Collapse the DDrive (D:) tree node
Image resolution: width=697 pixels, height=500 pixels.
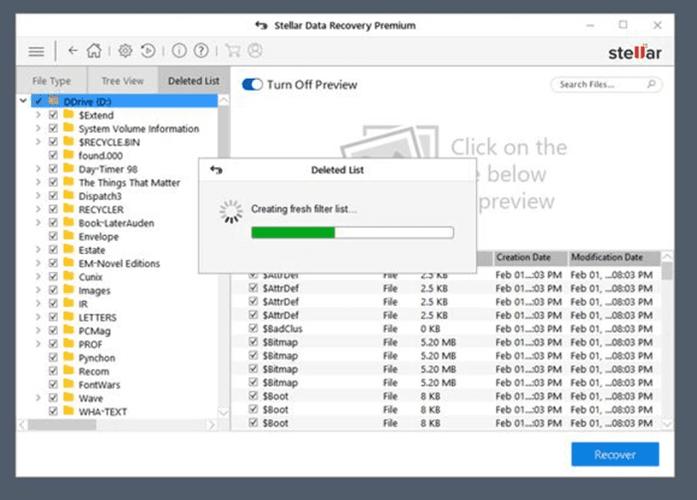(24, 101)
